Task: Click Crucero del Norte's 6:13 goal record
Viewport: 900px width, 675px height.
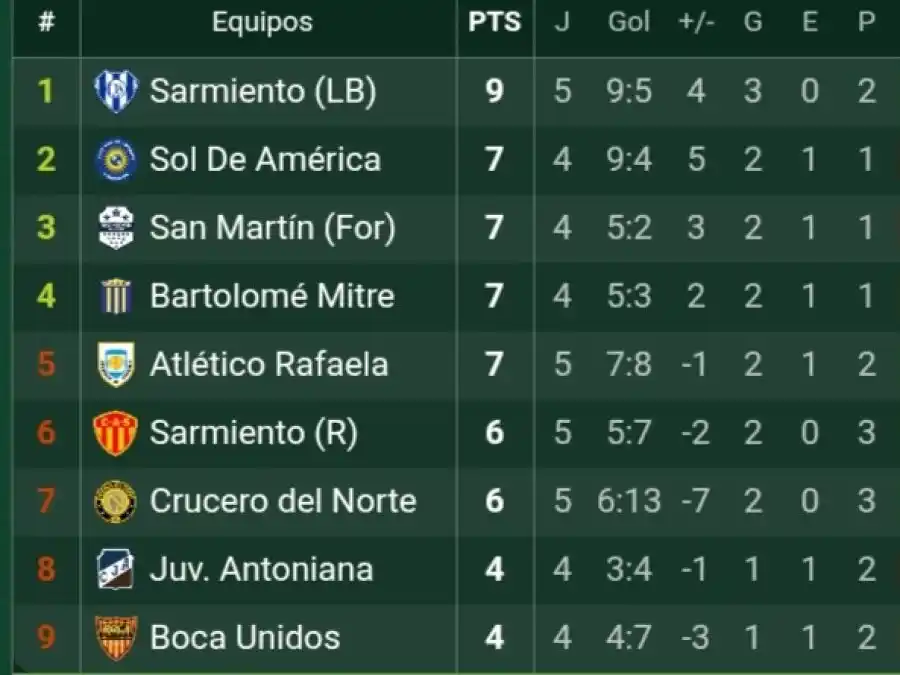Action: tap(629, 500)
